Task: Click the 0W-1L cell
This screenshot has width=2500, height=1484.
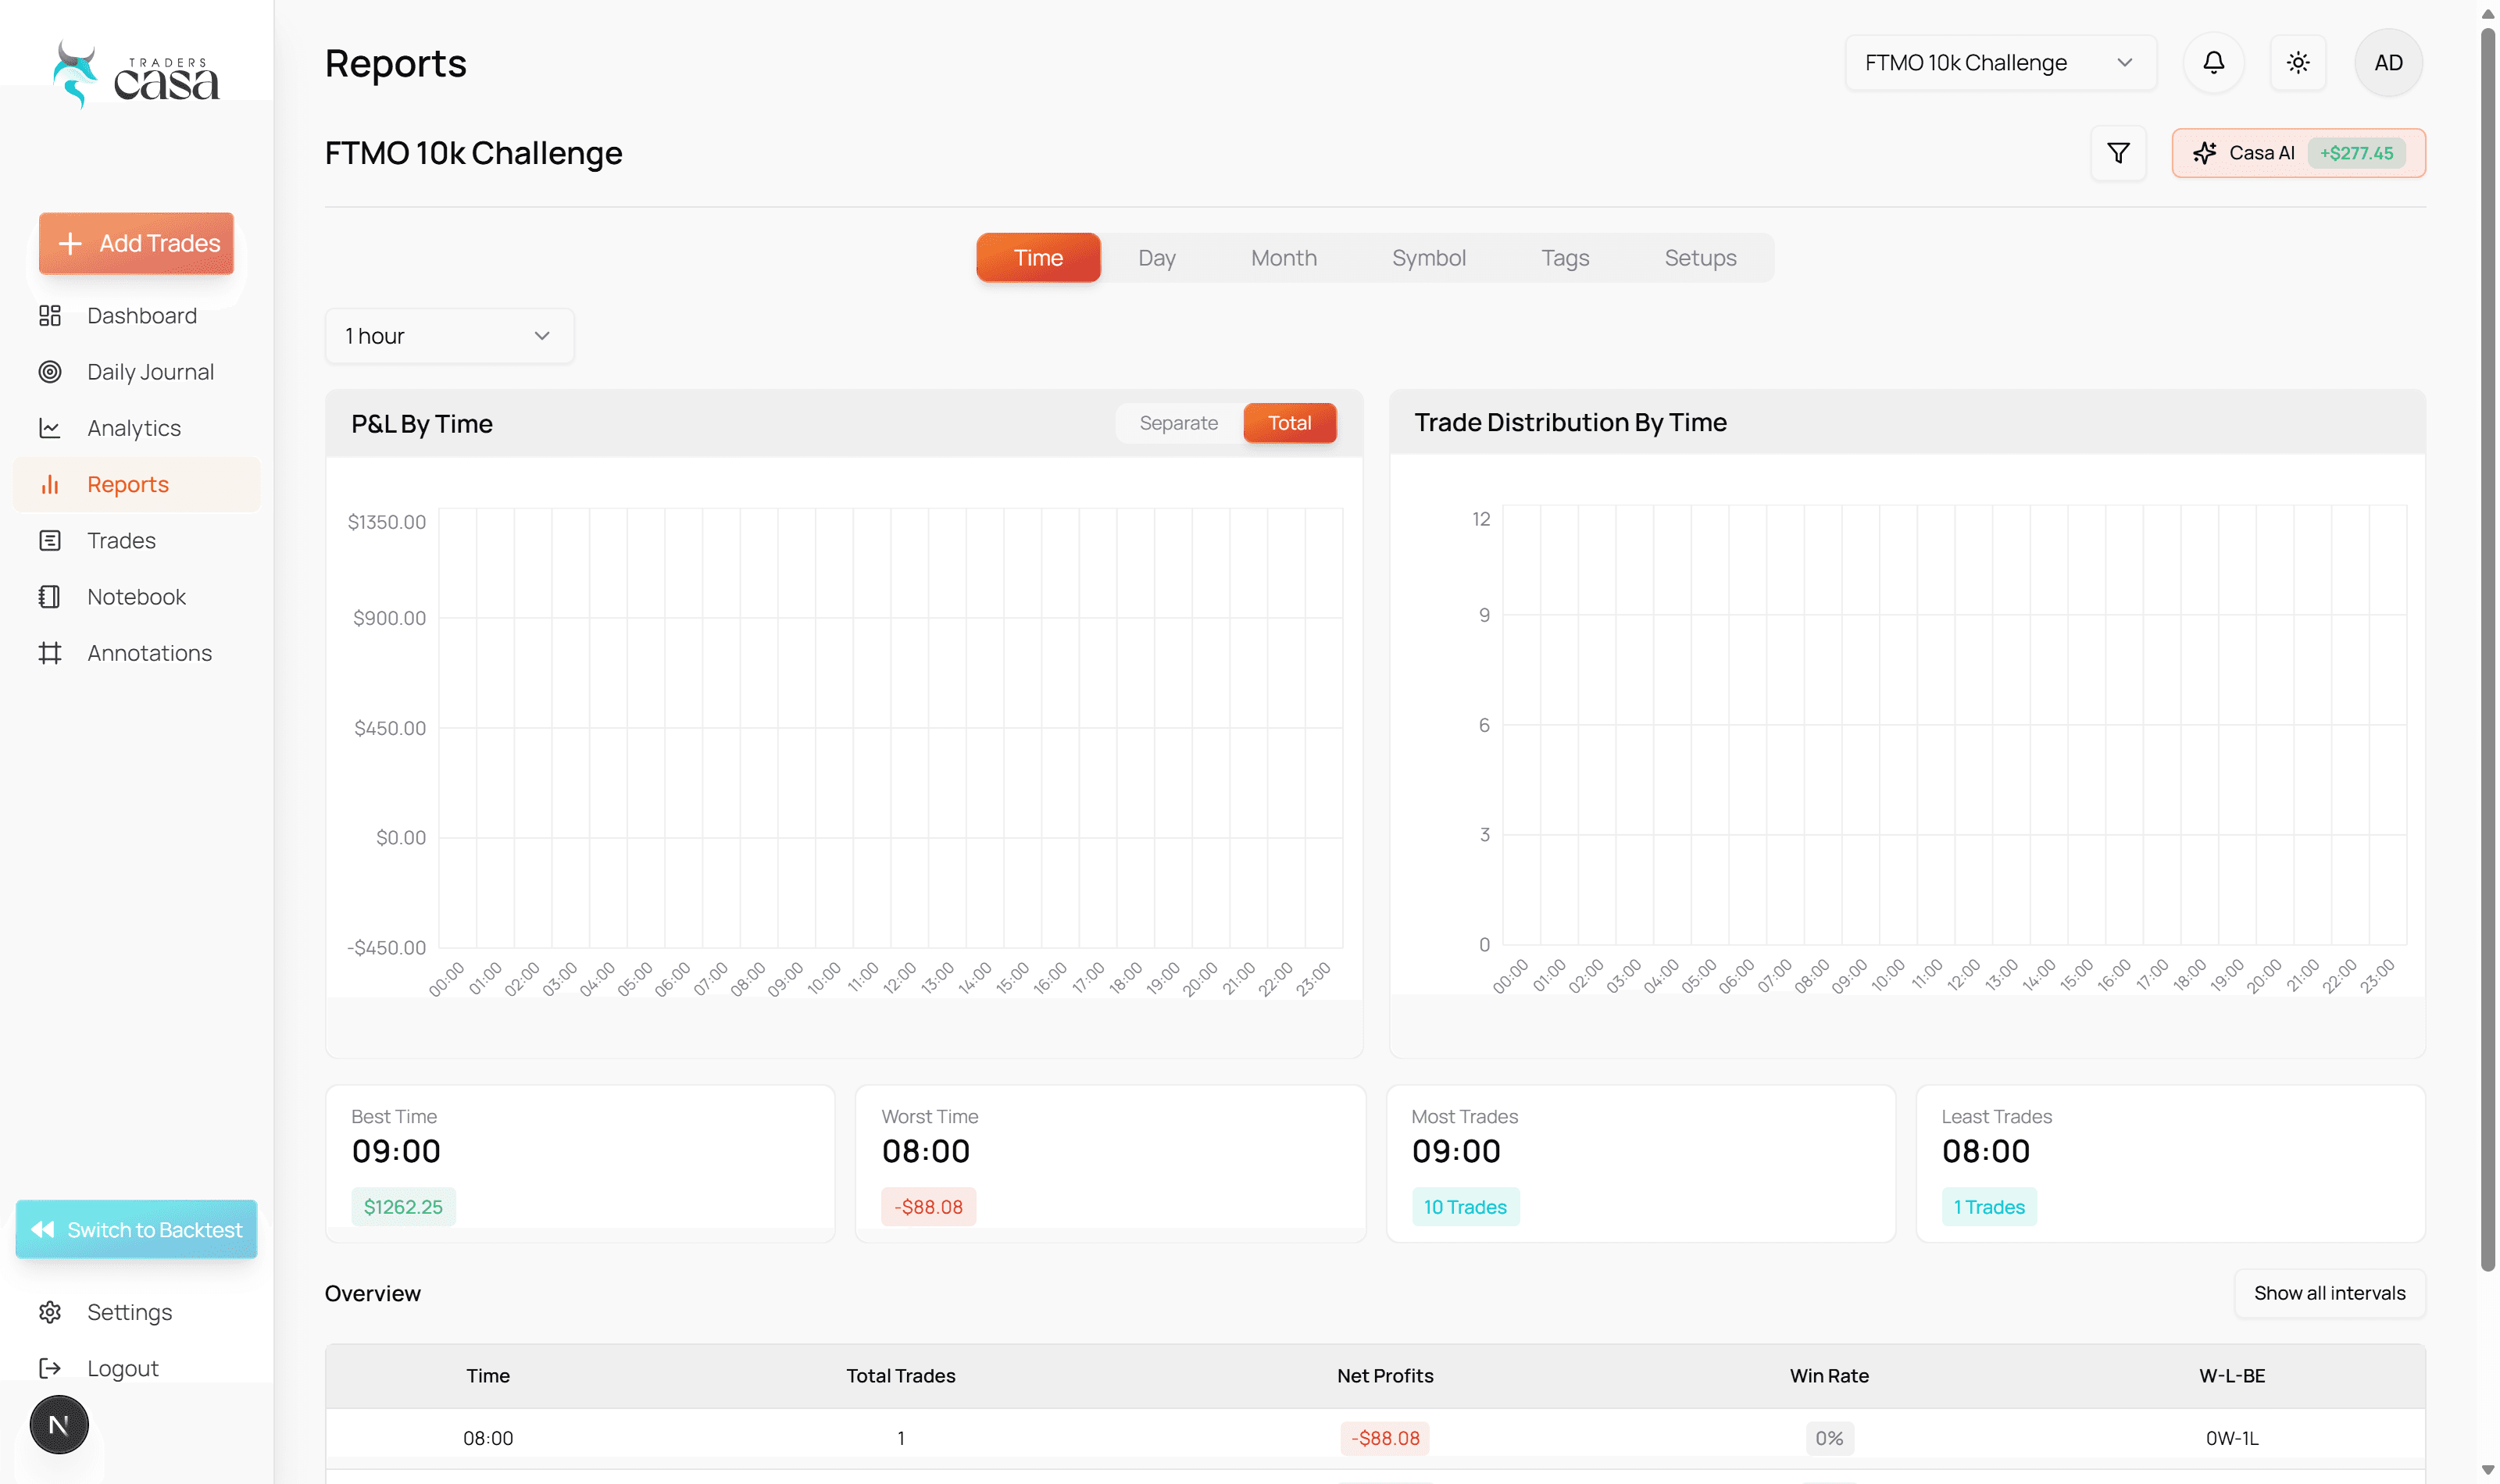Action: click(x=2231, y=1438)
